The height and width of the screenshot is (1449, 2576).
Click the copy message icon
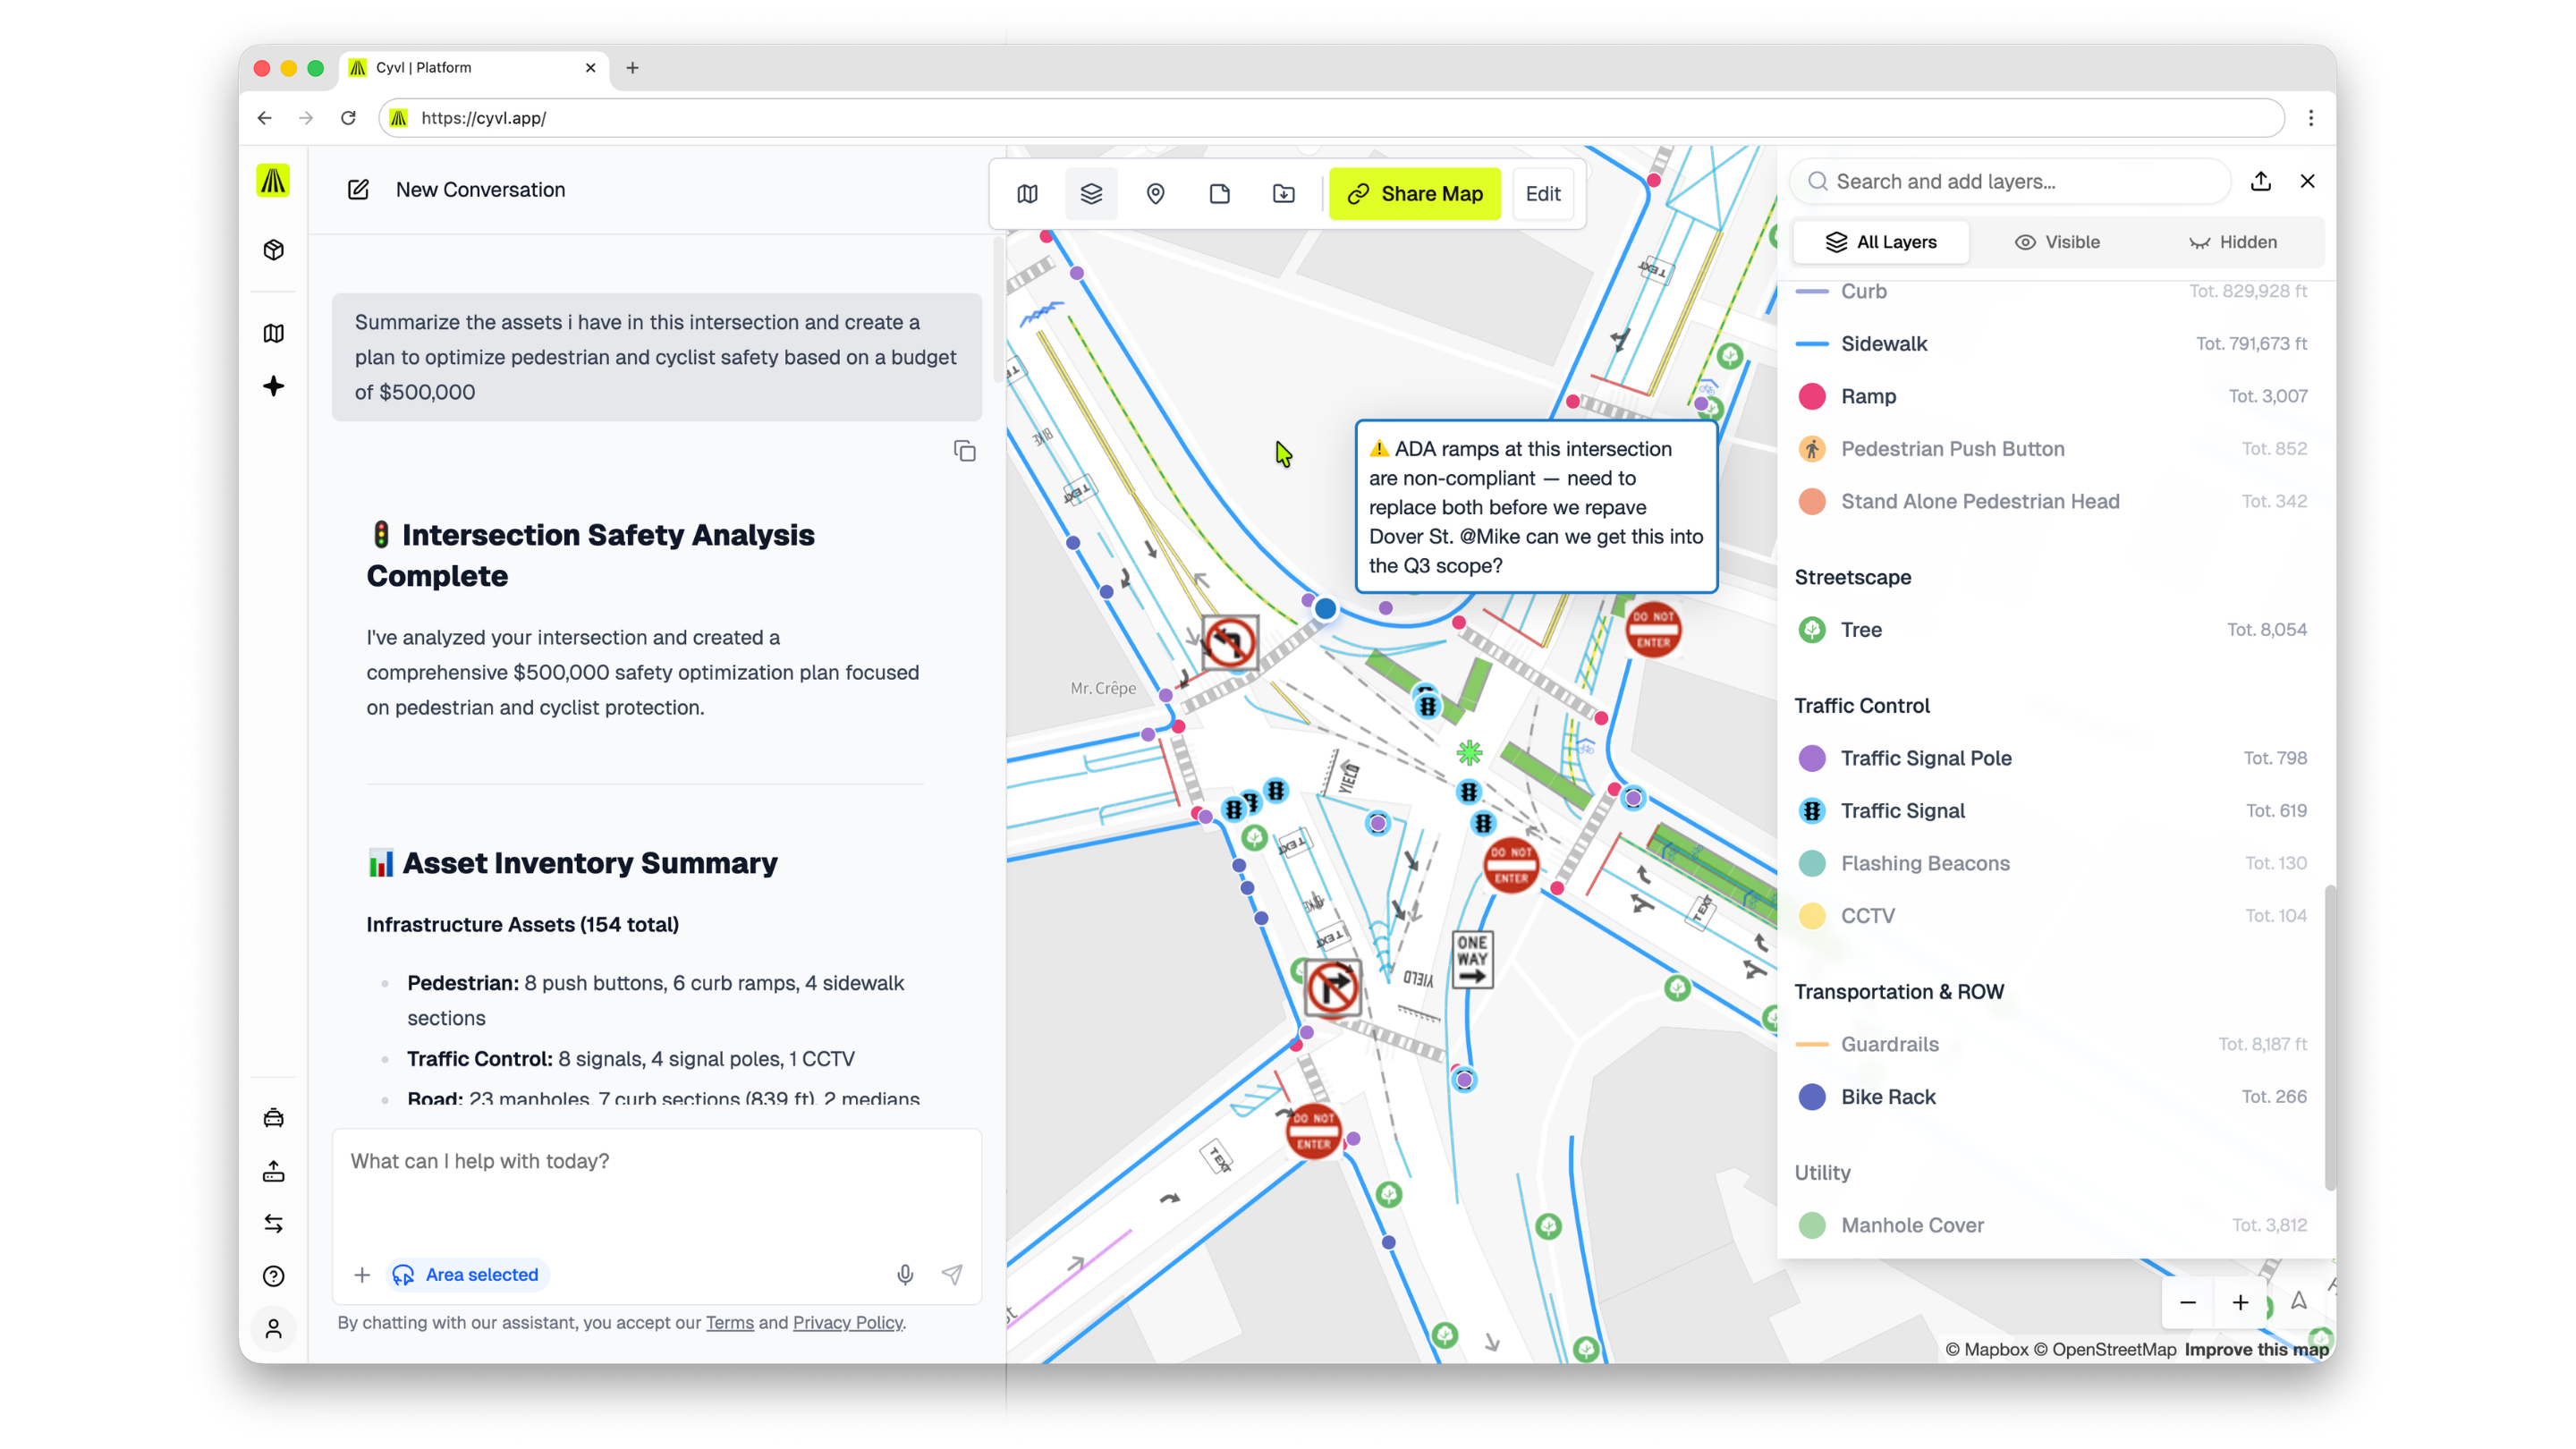[x=964, y=451]
